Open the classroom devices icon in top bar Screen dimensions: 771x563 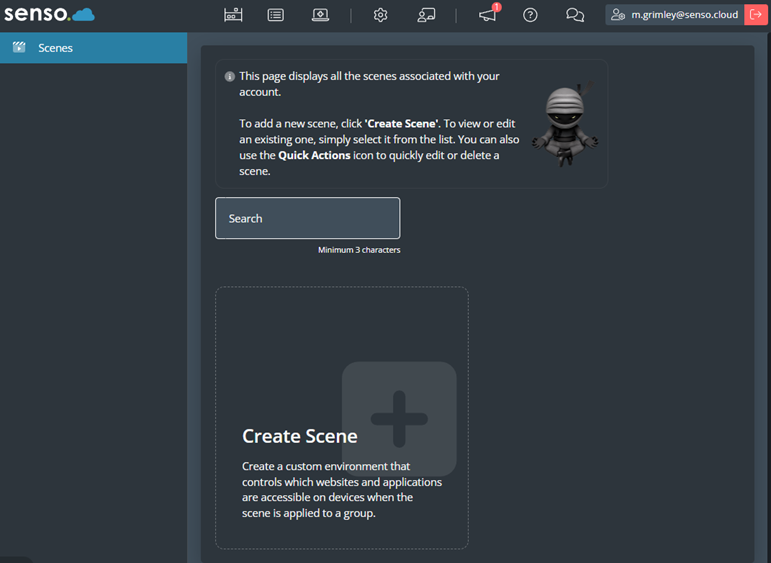233,15
